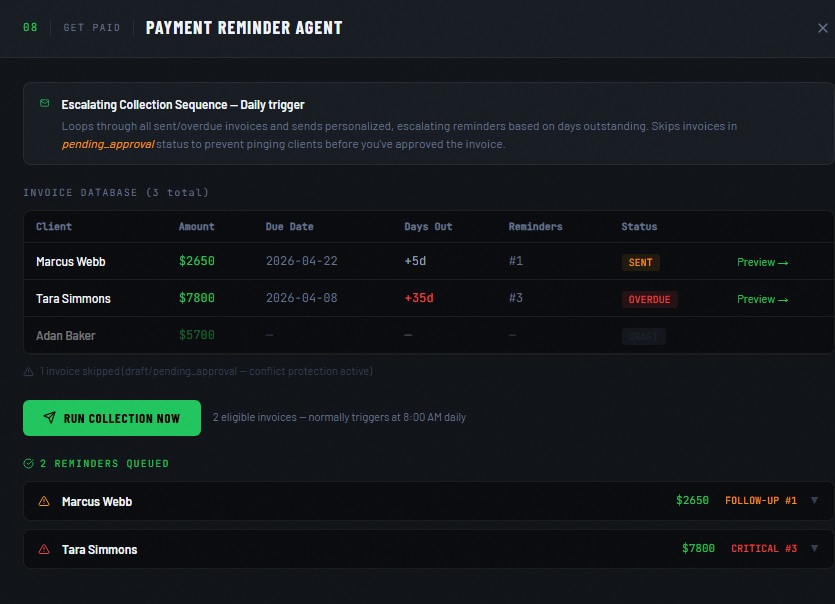Click the DRAFT status badge
Screen dimensions: 835x604
(643, 336)
